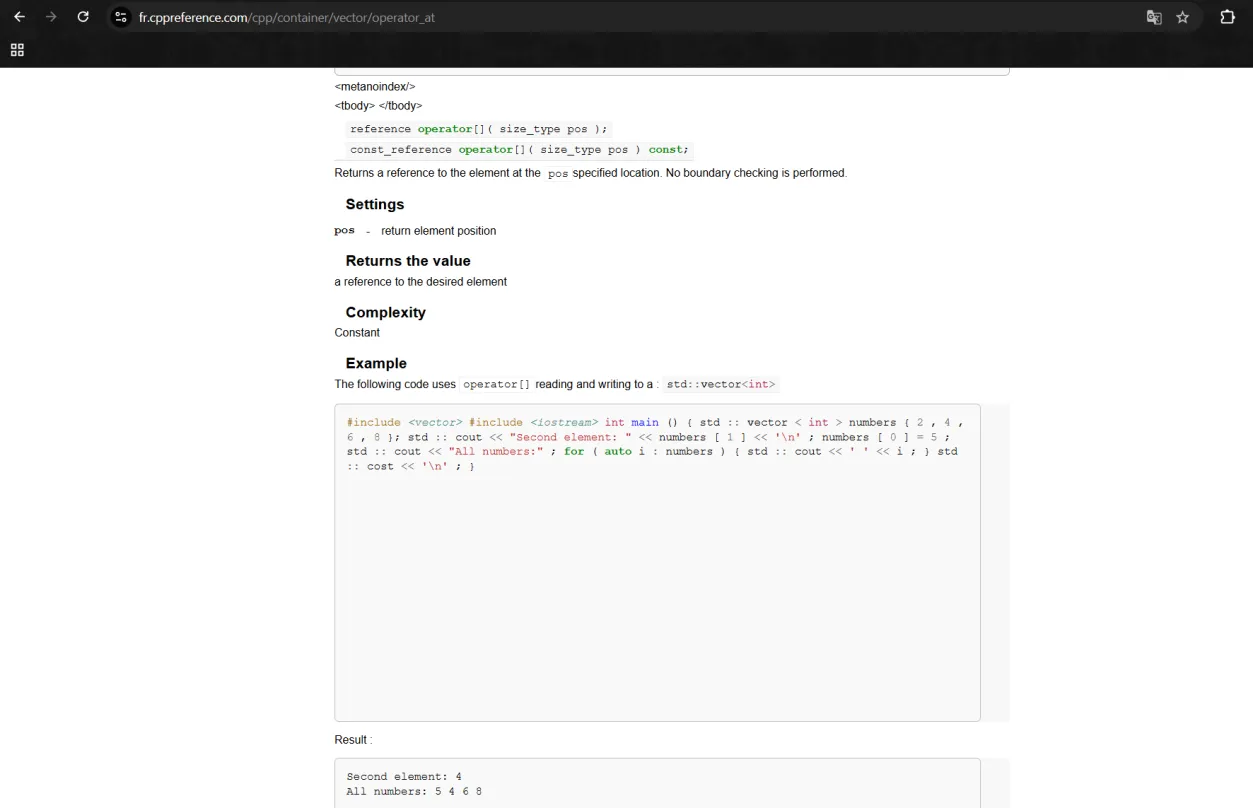Click 'reference operator[]( size_type pos );' declaration
The image size is (1253, 808).
(479, 129)
